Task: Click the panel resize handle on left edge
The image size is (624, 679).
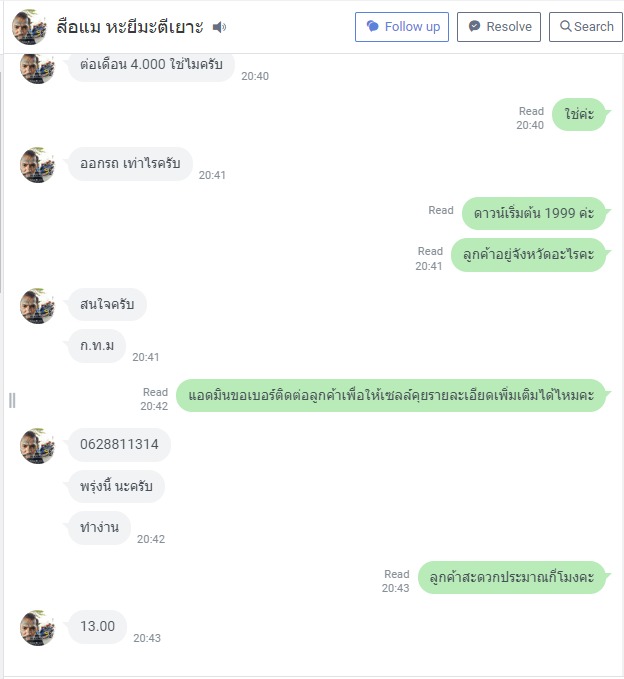Action: click(12, 400)
